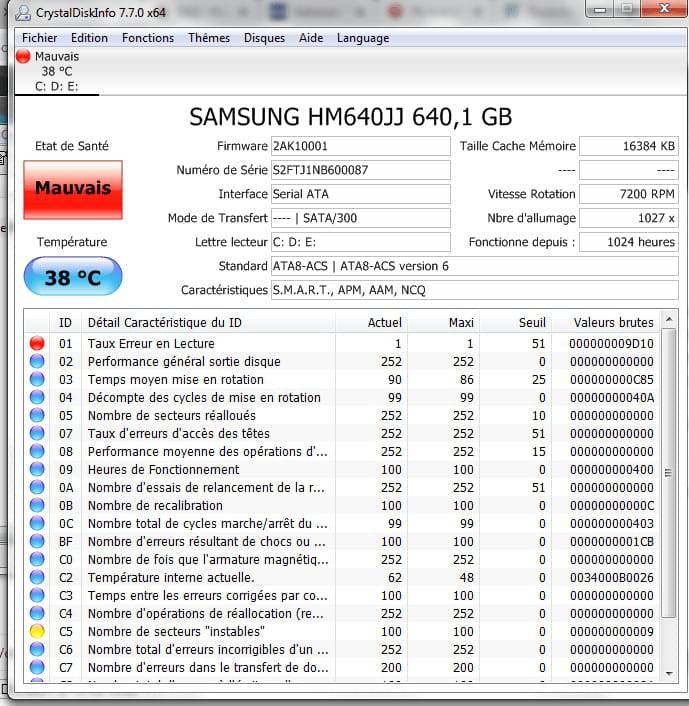
Task: Open the Thèmes menu
Action: (x=209, y=38)
